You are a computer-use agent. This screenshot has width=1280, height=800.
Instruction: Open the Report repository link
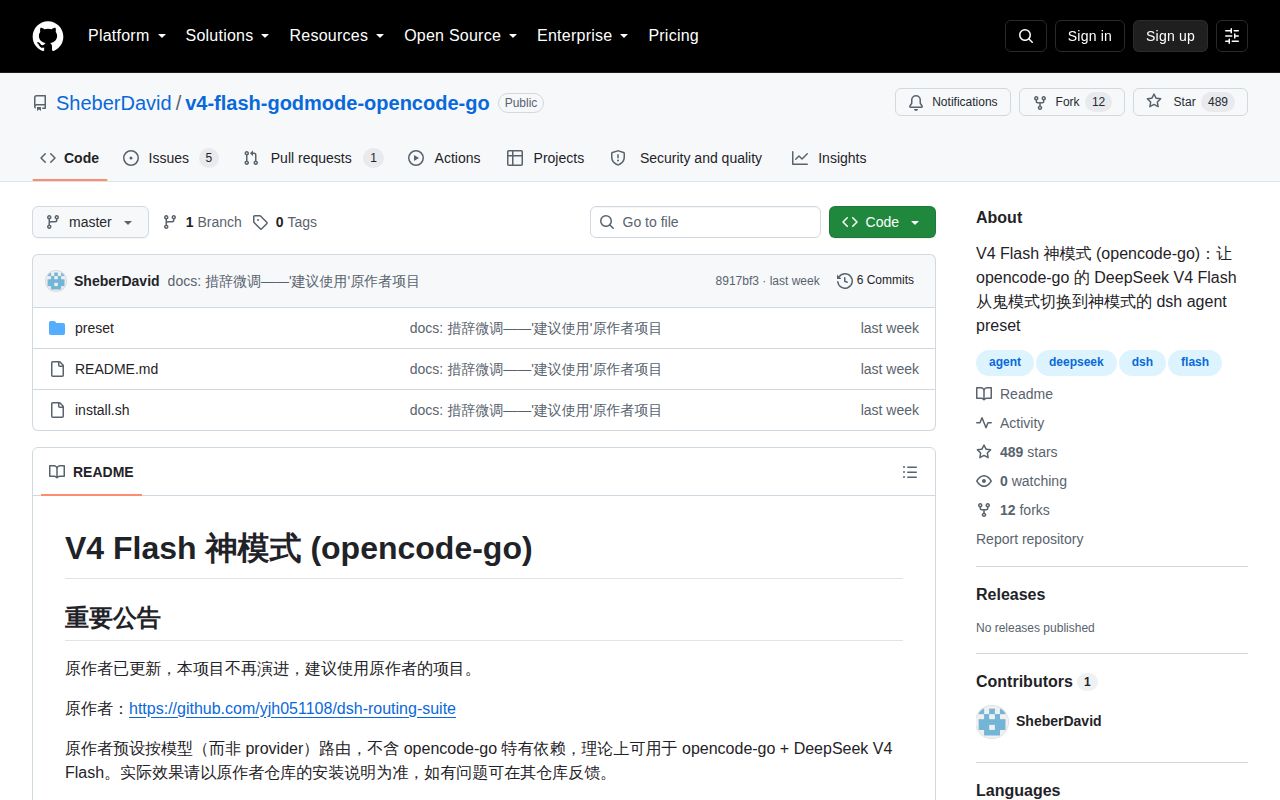(1029, 539)
